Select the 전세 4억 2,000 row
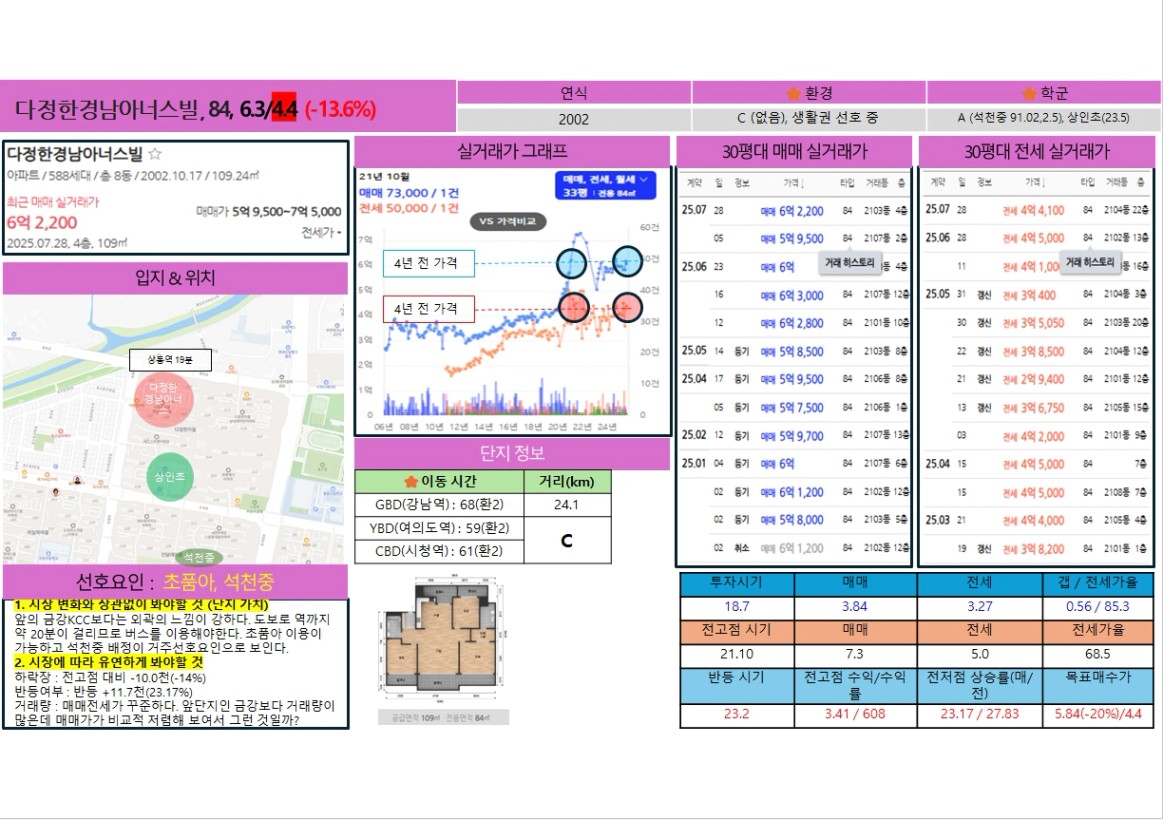The height and width of the screenshot is (820, 1163). click(x=1036, y=436)
